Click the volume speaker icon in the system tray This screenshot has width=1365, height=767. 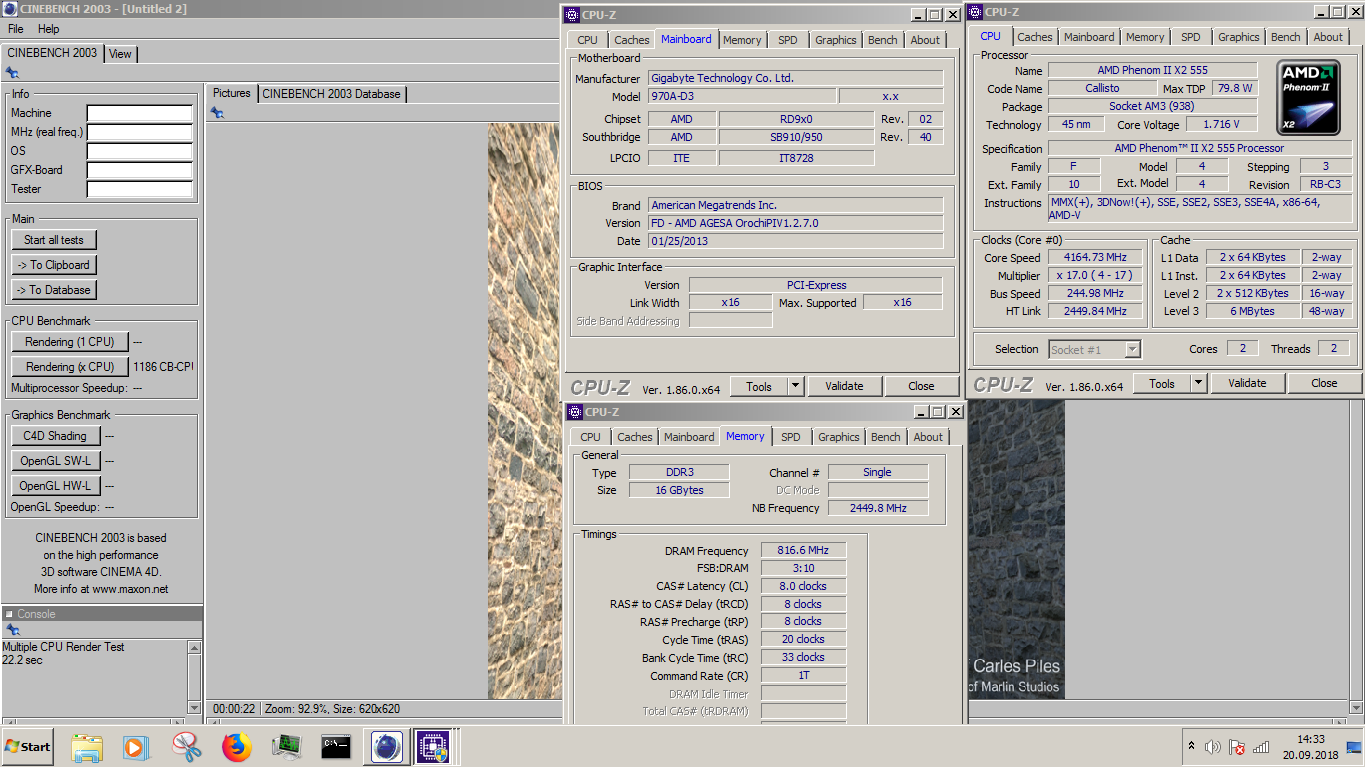[x=1213, y=747]
